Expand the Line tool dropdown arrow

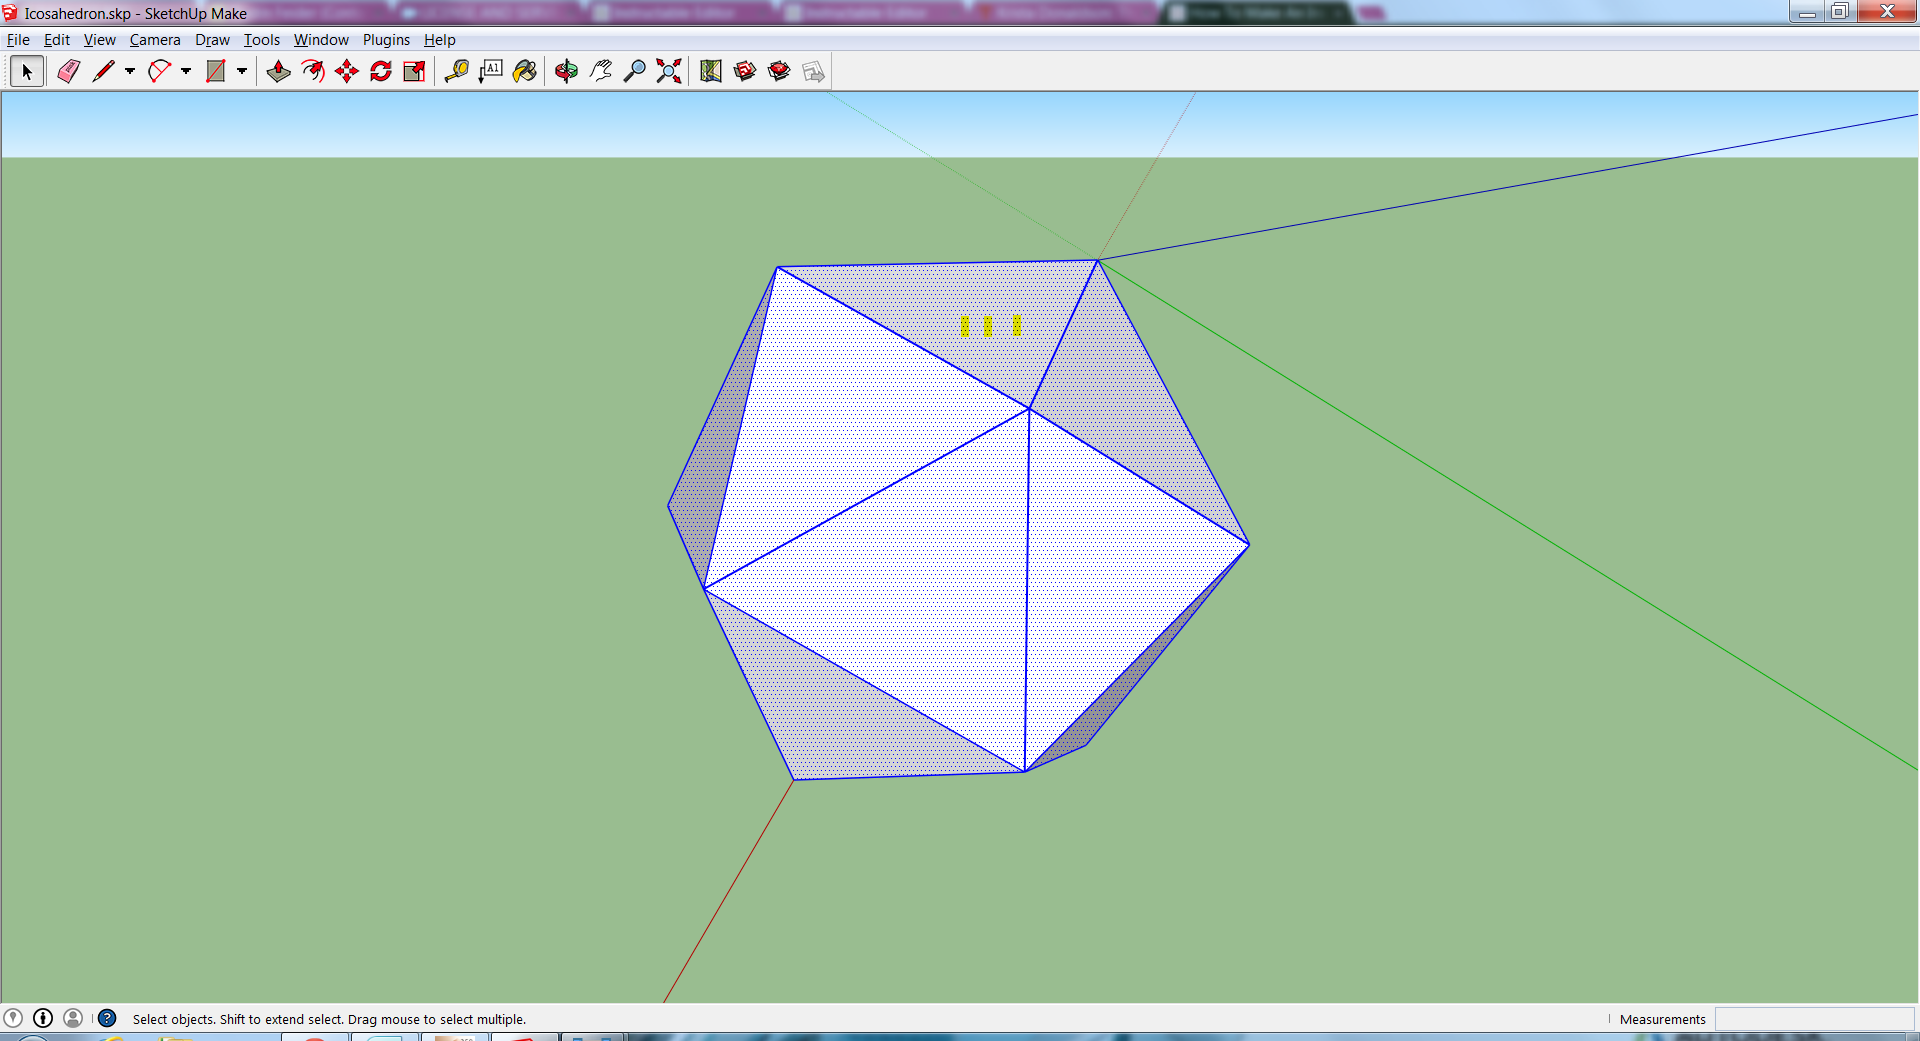pyautogui.click(x=129, y=73)
